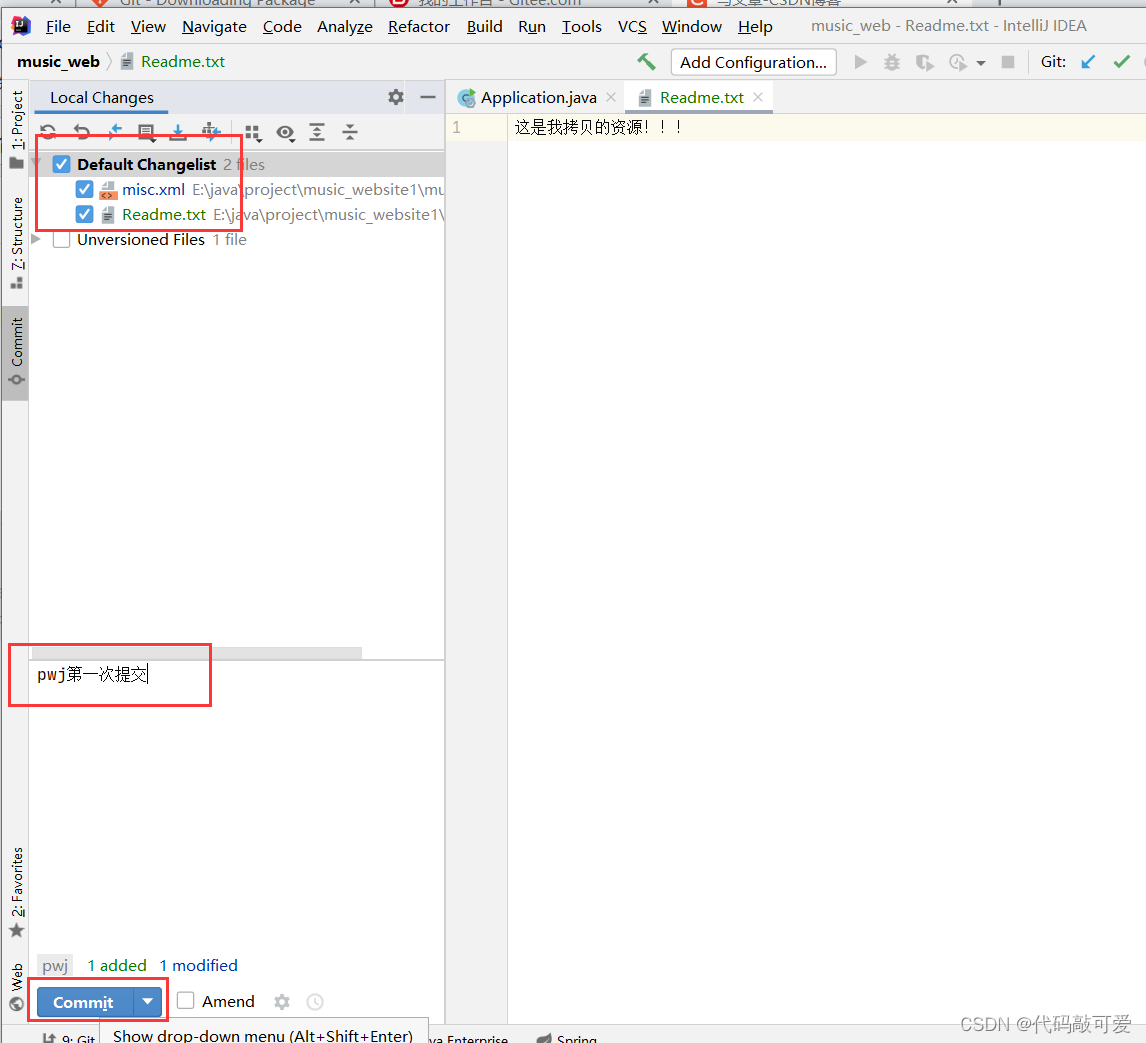This screenshot has height=1043, width=1146.
Task: Uncheck the Readme.txt file checkbox
Action: 84,215
